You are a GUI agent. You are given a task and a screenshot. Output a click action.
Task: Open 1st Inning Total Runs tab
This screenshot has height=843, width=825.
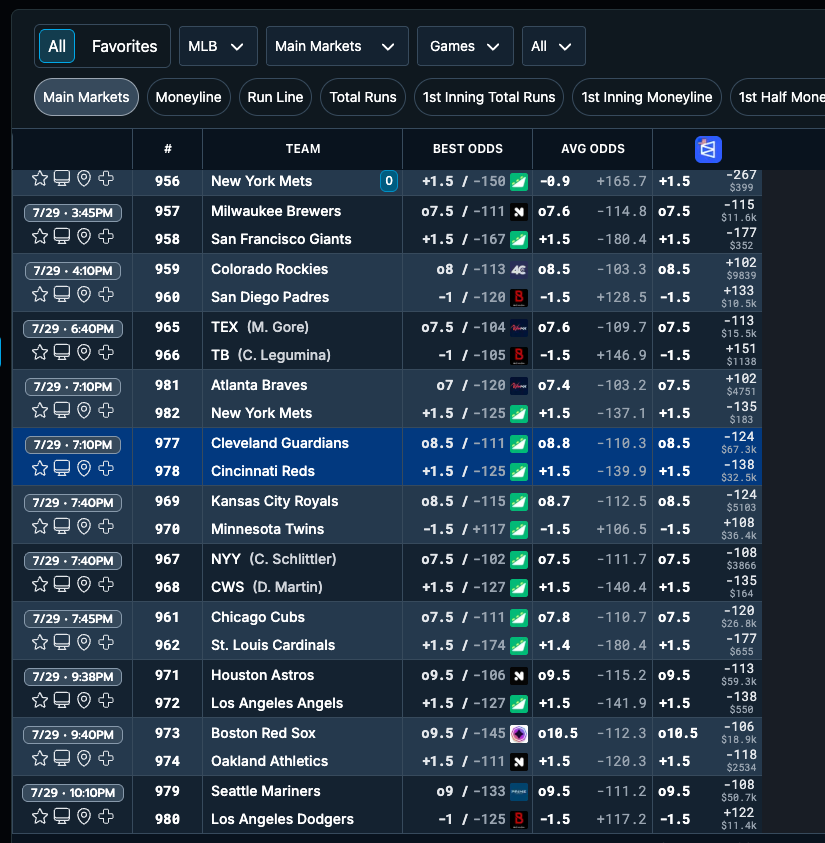click(x=489, y=97)
